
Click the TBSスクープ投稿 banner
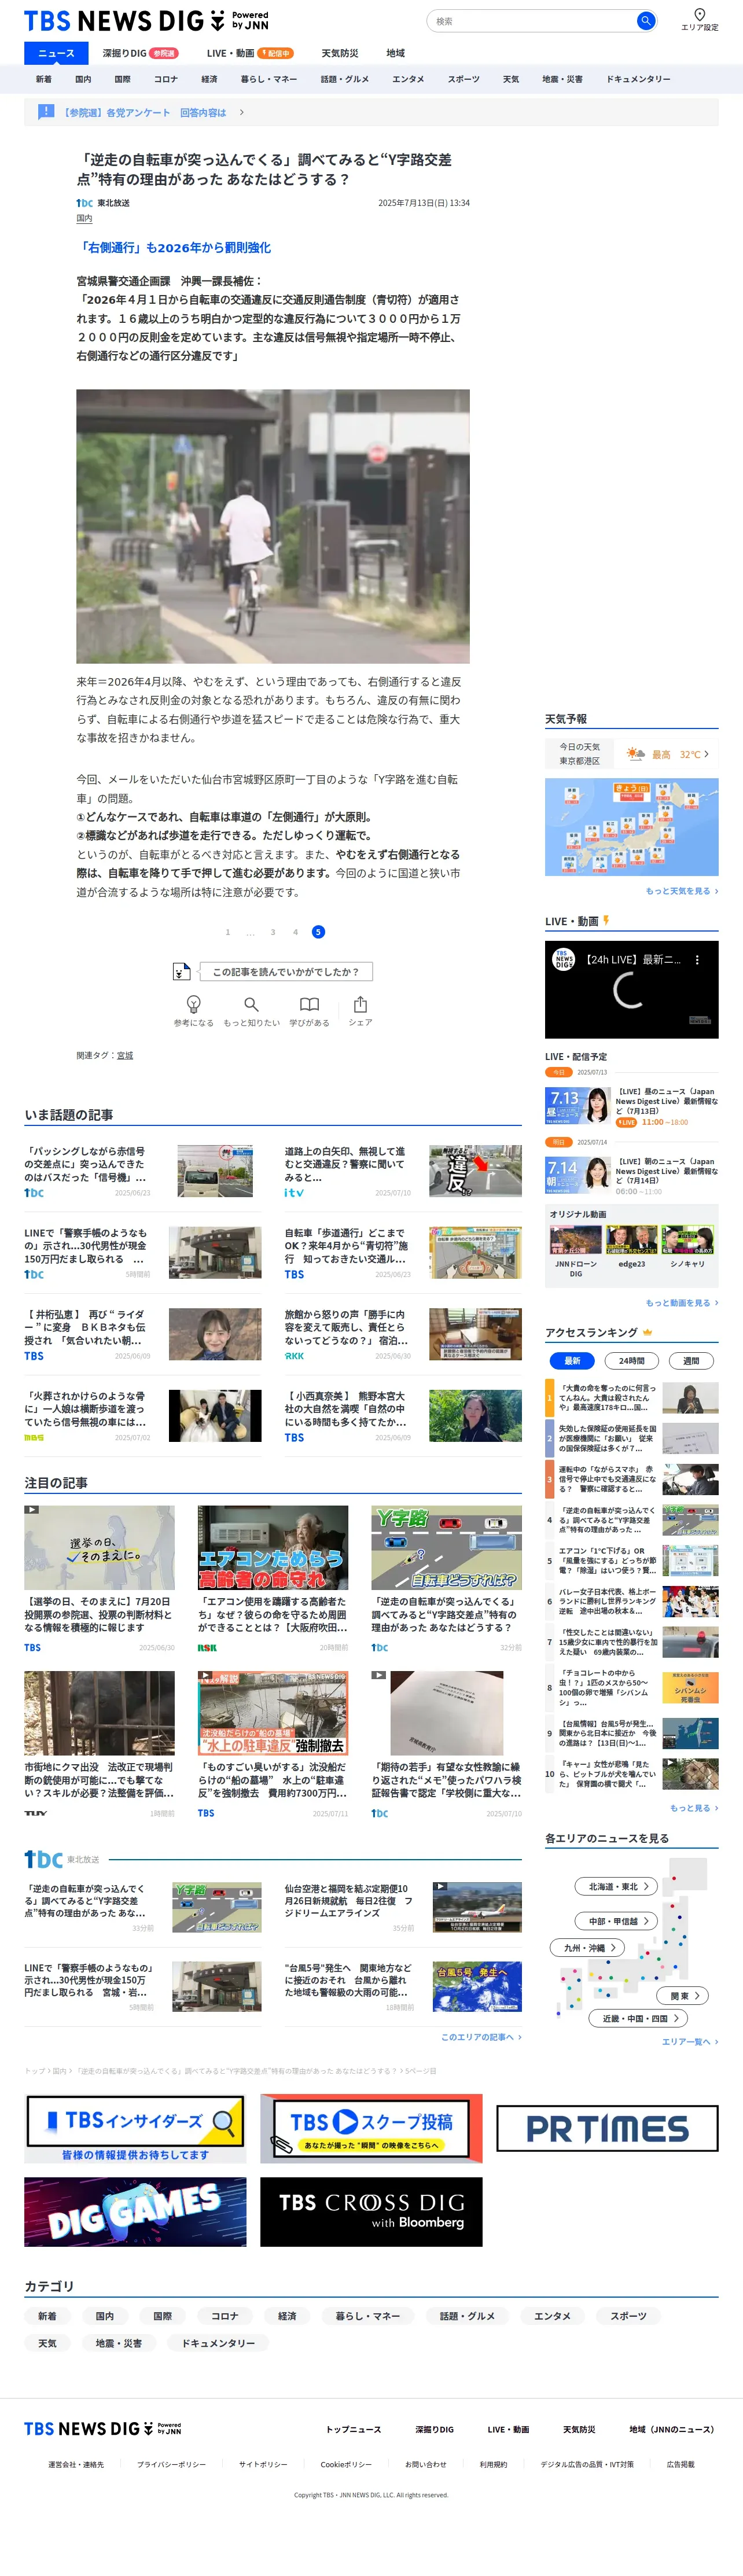click(x=371, y=2128)
